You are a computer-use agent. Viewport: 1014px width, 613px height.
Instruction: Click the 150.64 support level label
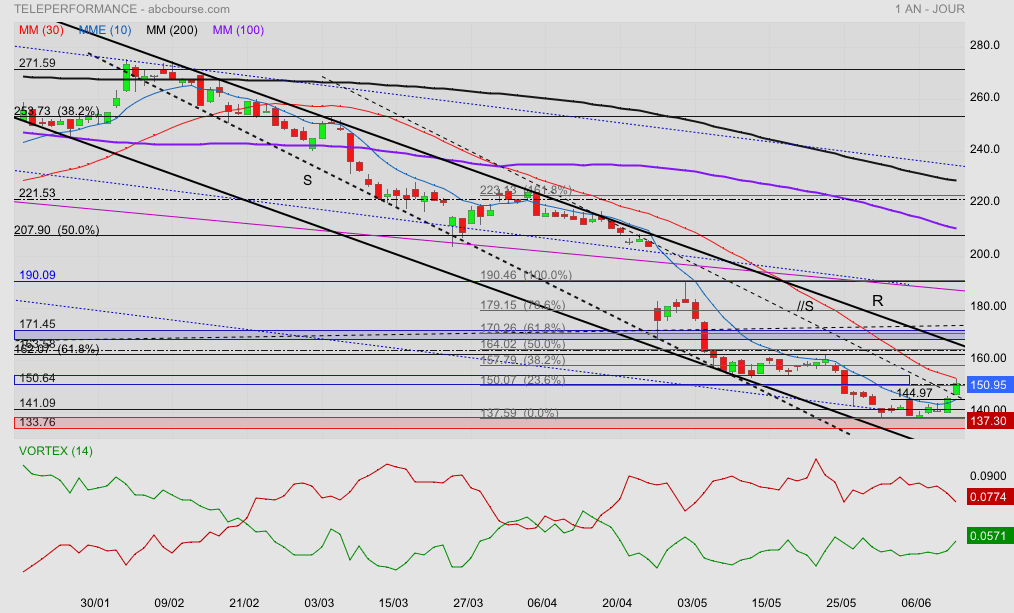(37, 378)
